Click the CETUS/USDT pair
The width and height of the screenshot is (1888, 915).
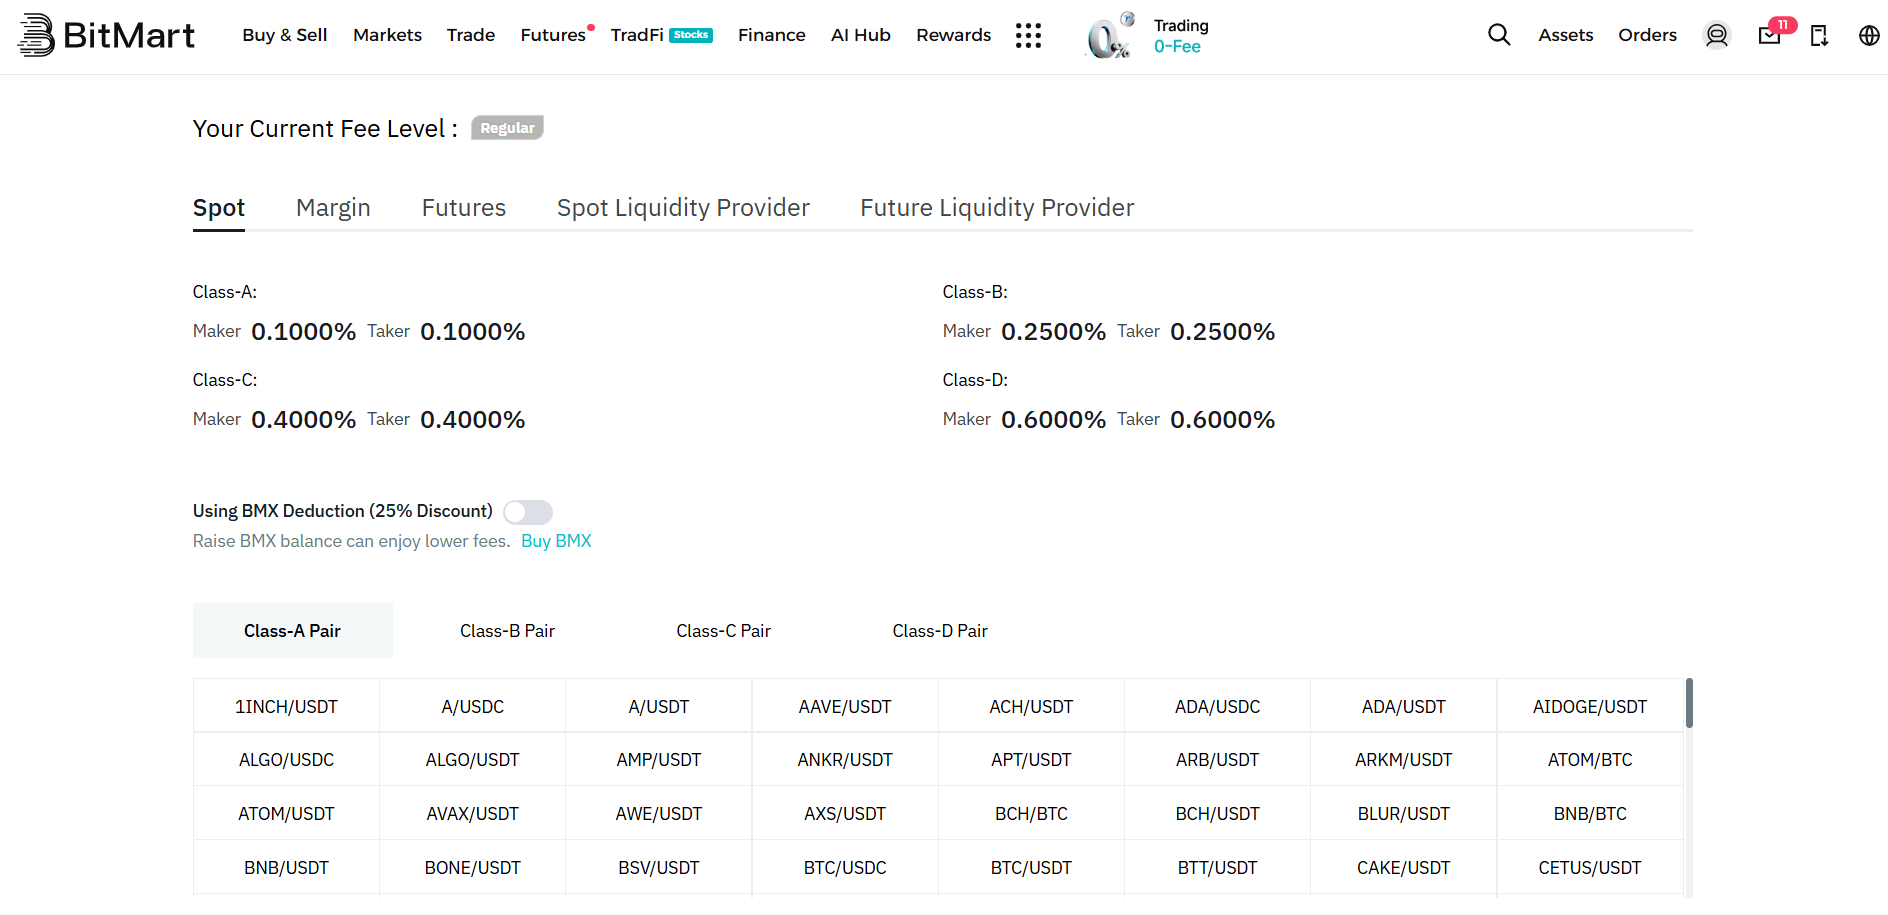pyautogui.click(x=1590, y=868)
